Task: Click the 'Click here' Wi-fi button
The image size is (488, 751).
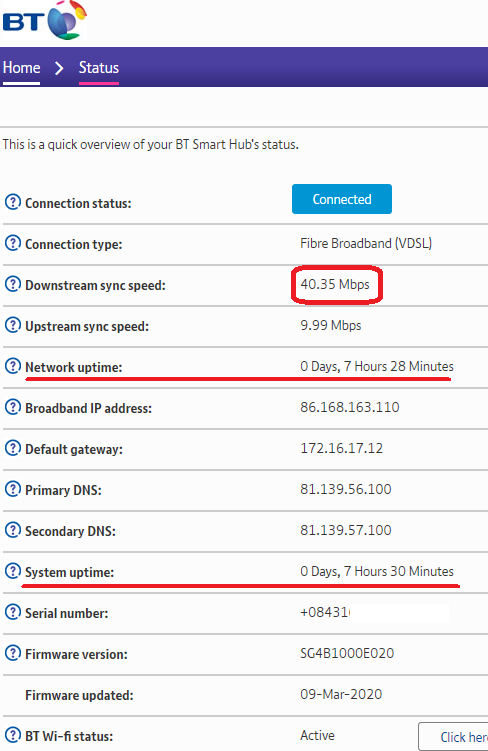Action: [453, 737]
